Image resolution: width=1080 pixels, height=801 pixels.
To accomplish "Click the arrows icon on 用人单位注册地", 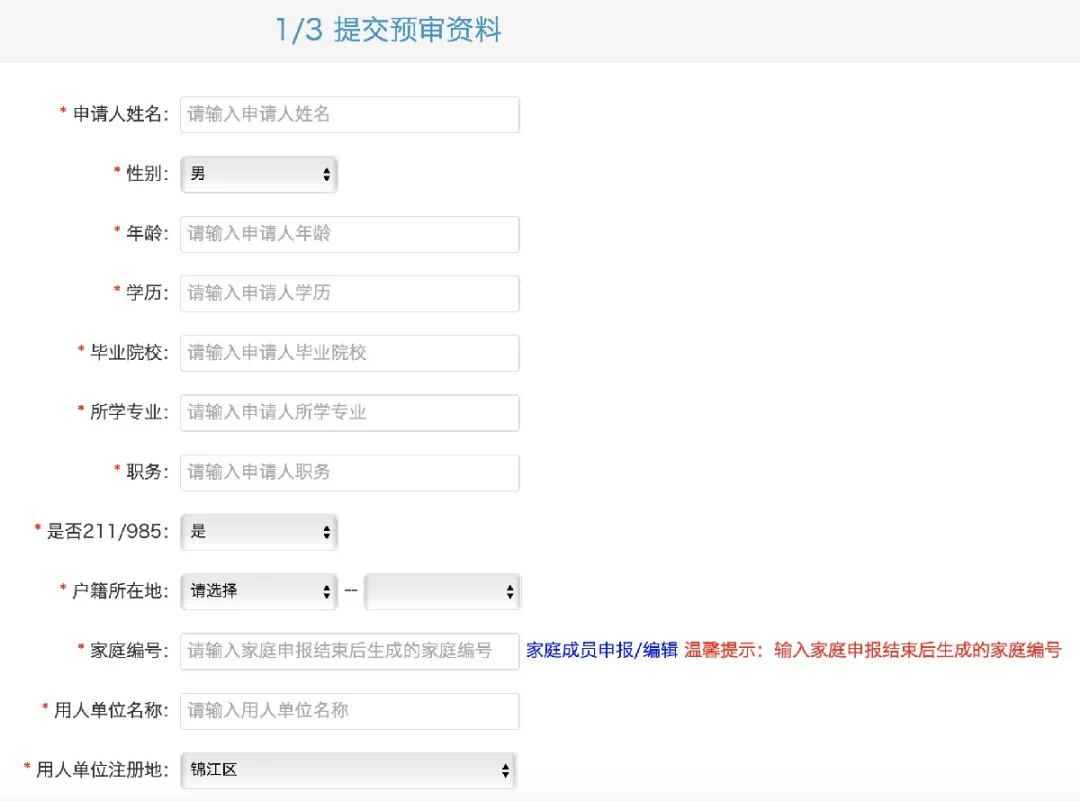I will point(506,770).
